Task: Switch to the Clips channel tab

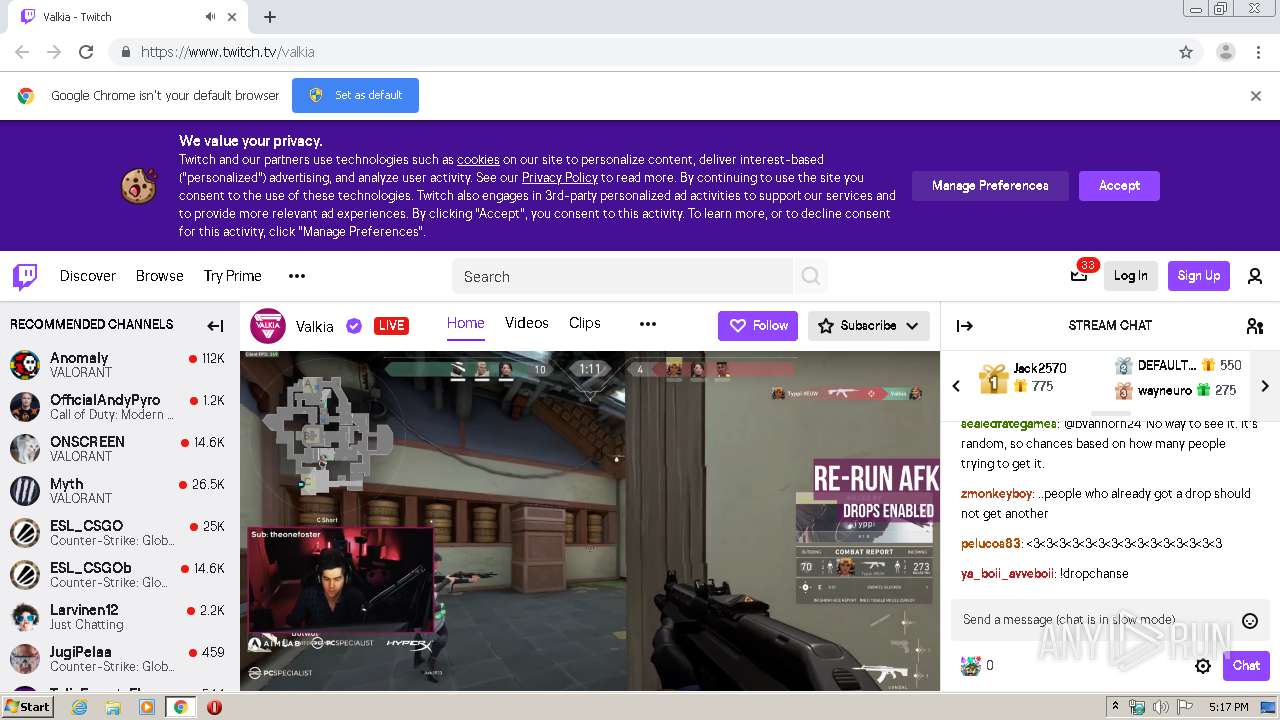Action: point(585,323)
